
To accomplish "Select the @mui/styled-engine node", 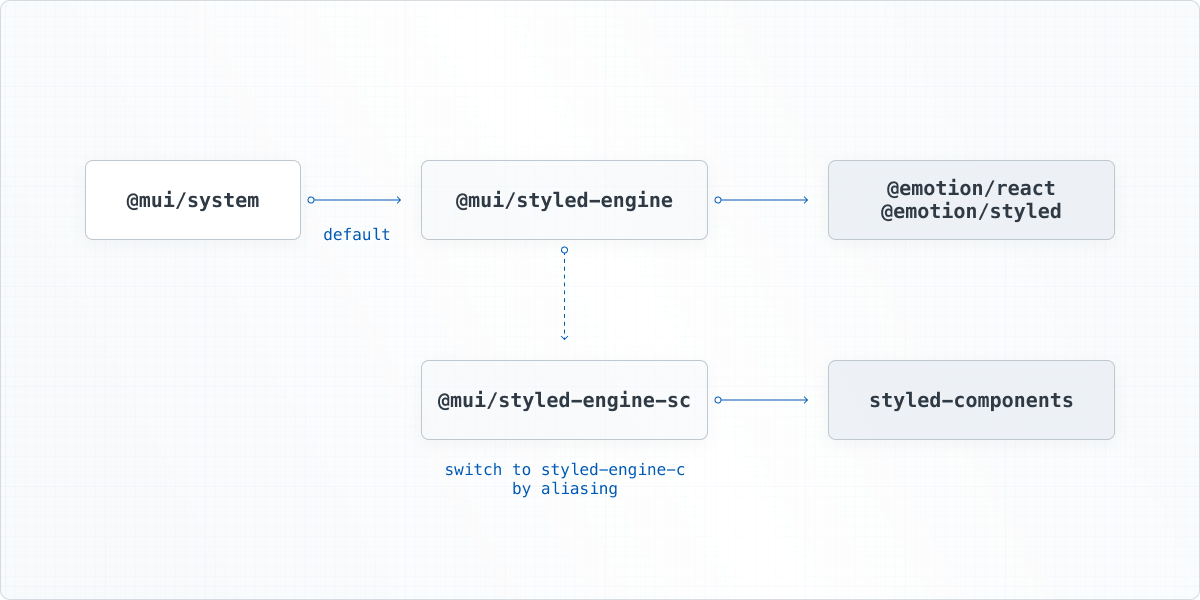I will pyautogui.click(x=564, y=199).
